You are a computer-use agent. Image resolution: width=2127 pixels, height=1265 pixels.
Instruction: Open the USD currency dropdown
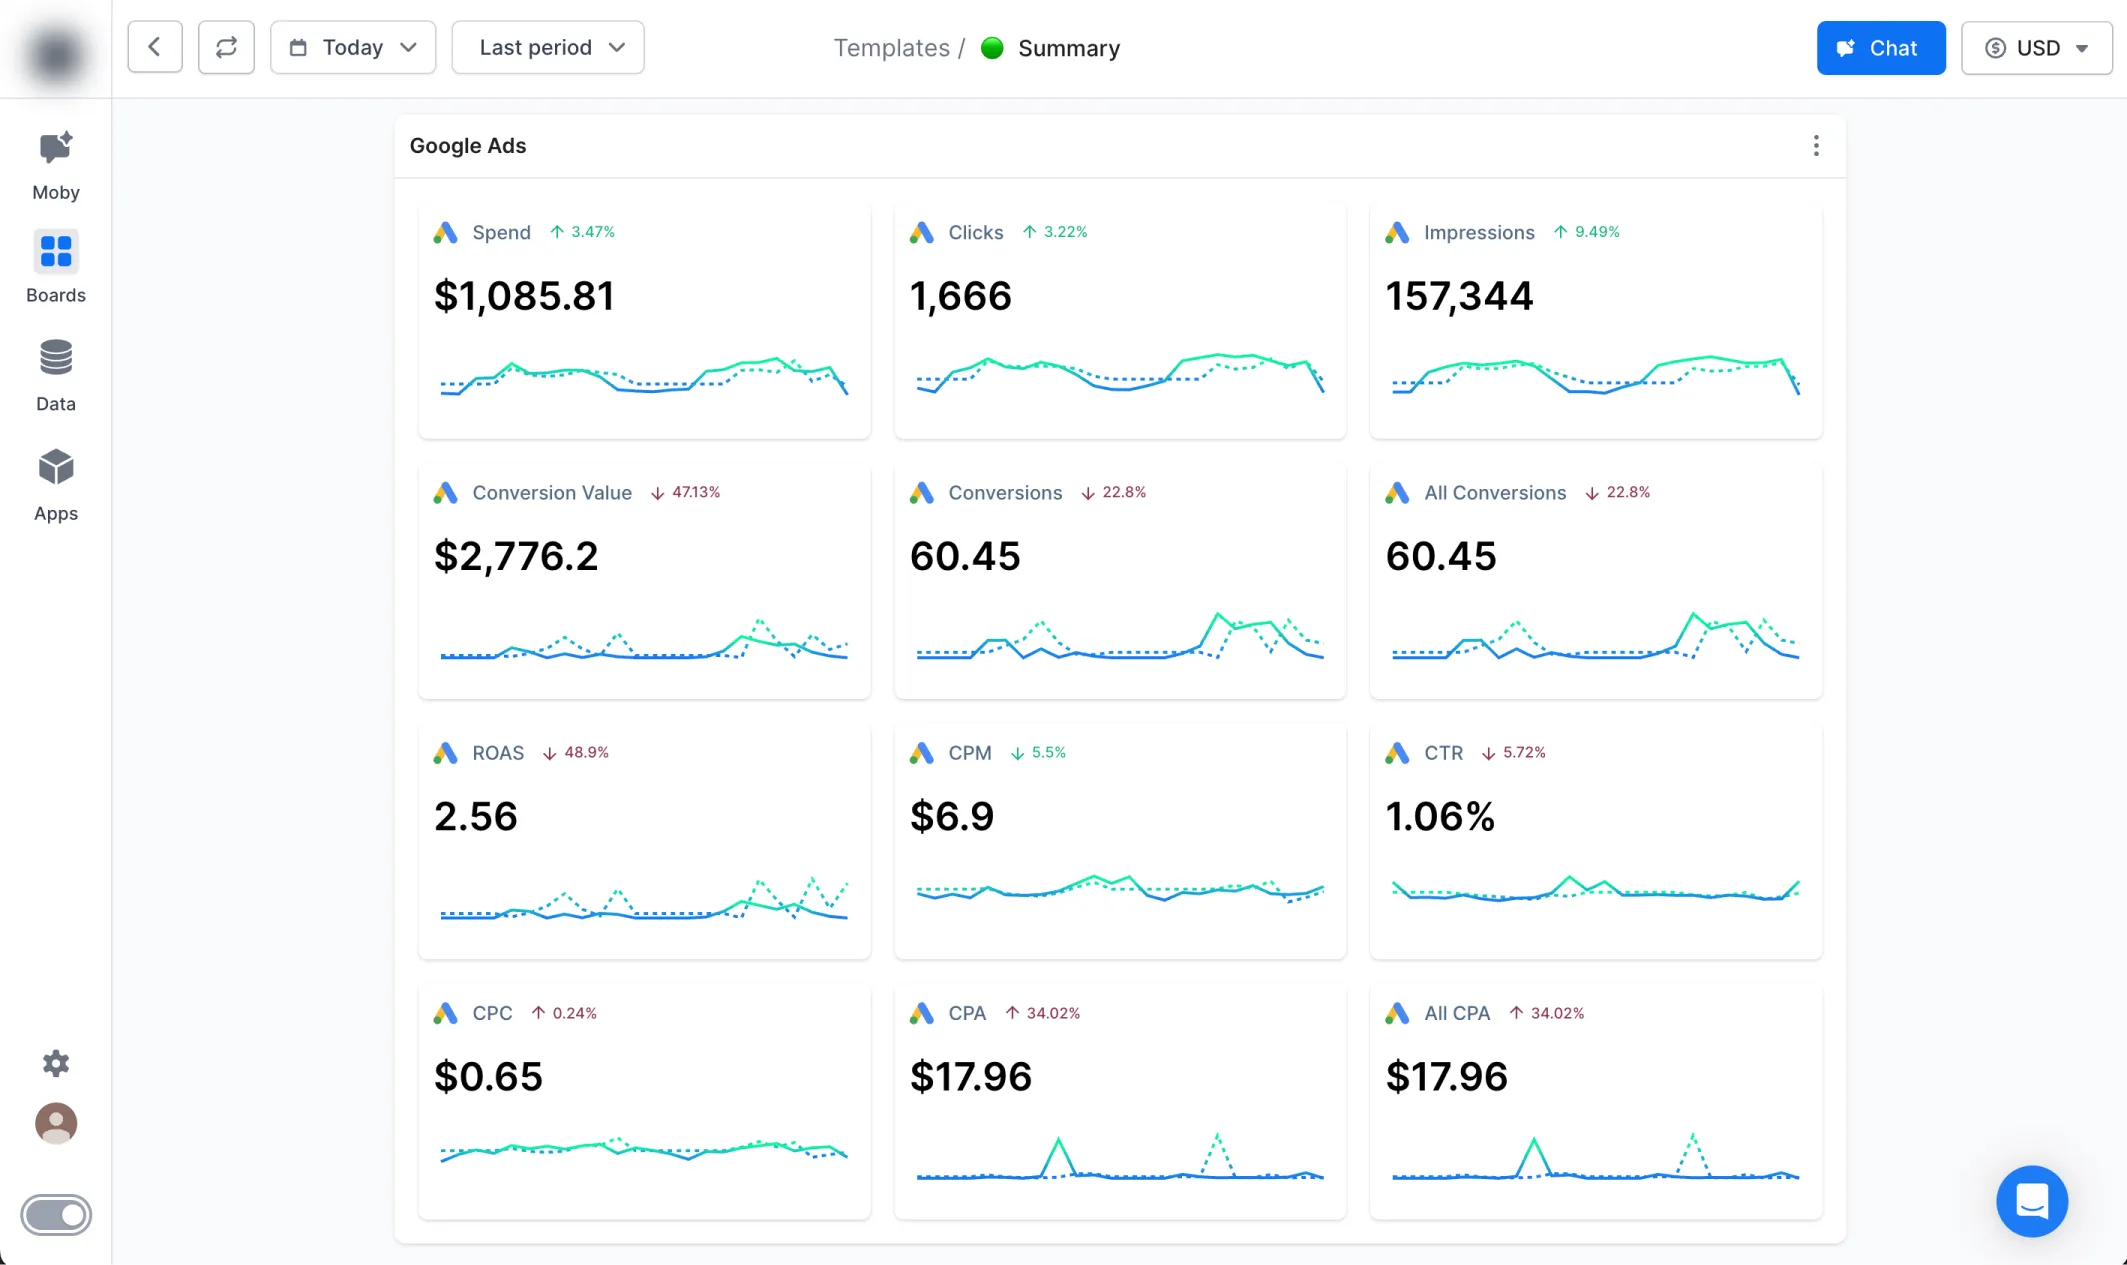(2036, 48)
